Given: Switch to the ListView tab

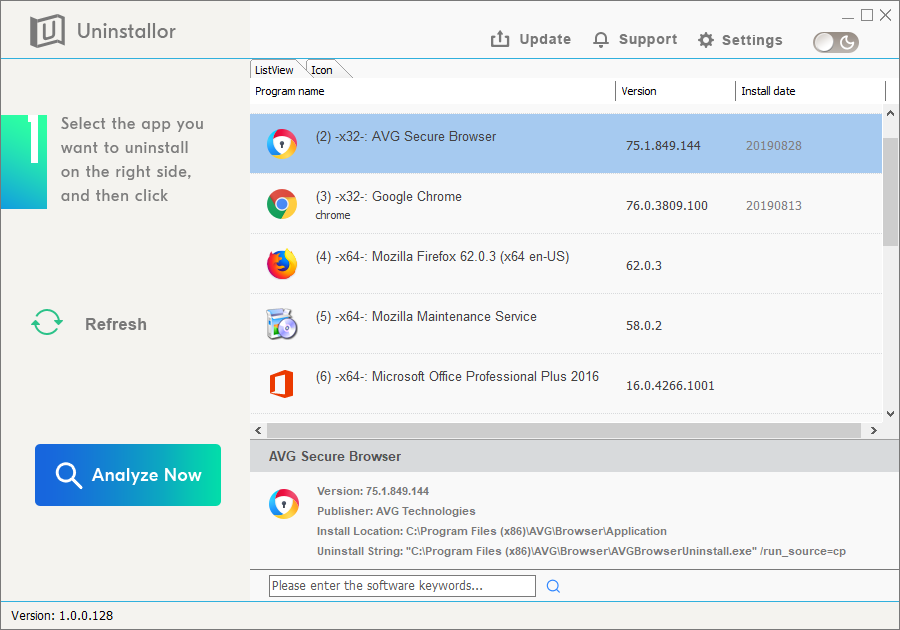Looking at the screenshot, I should pyautogui.click(x=274, y=70).
